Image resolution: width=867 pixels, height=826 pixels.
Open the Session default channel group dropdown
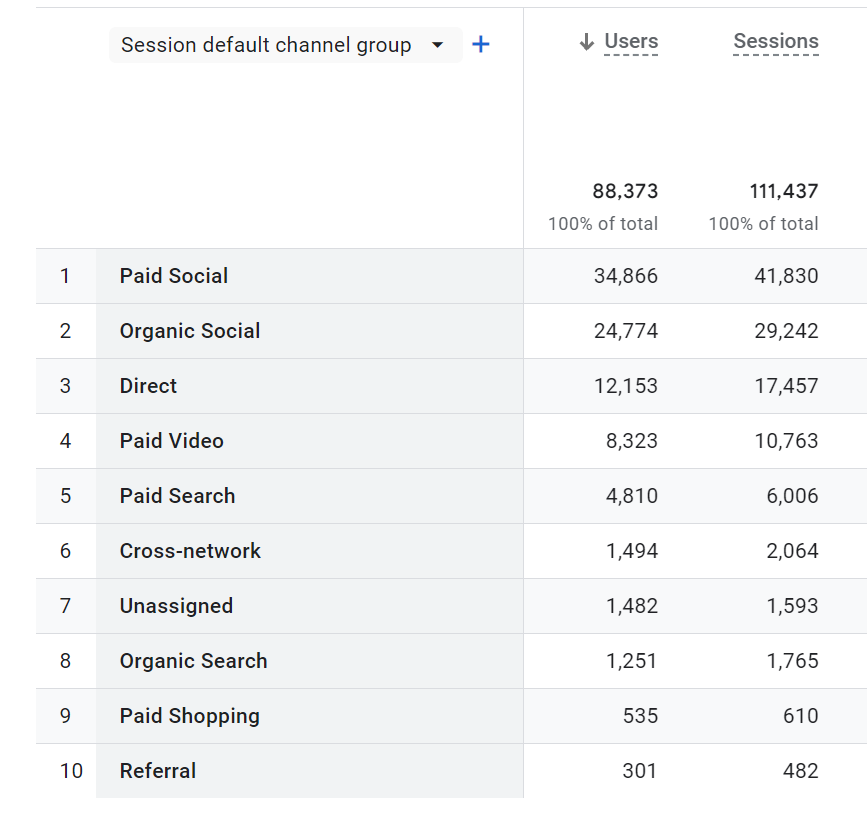285,45
